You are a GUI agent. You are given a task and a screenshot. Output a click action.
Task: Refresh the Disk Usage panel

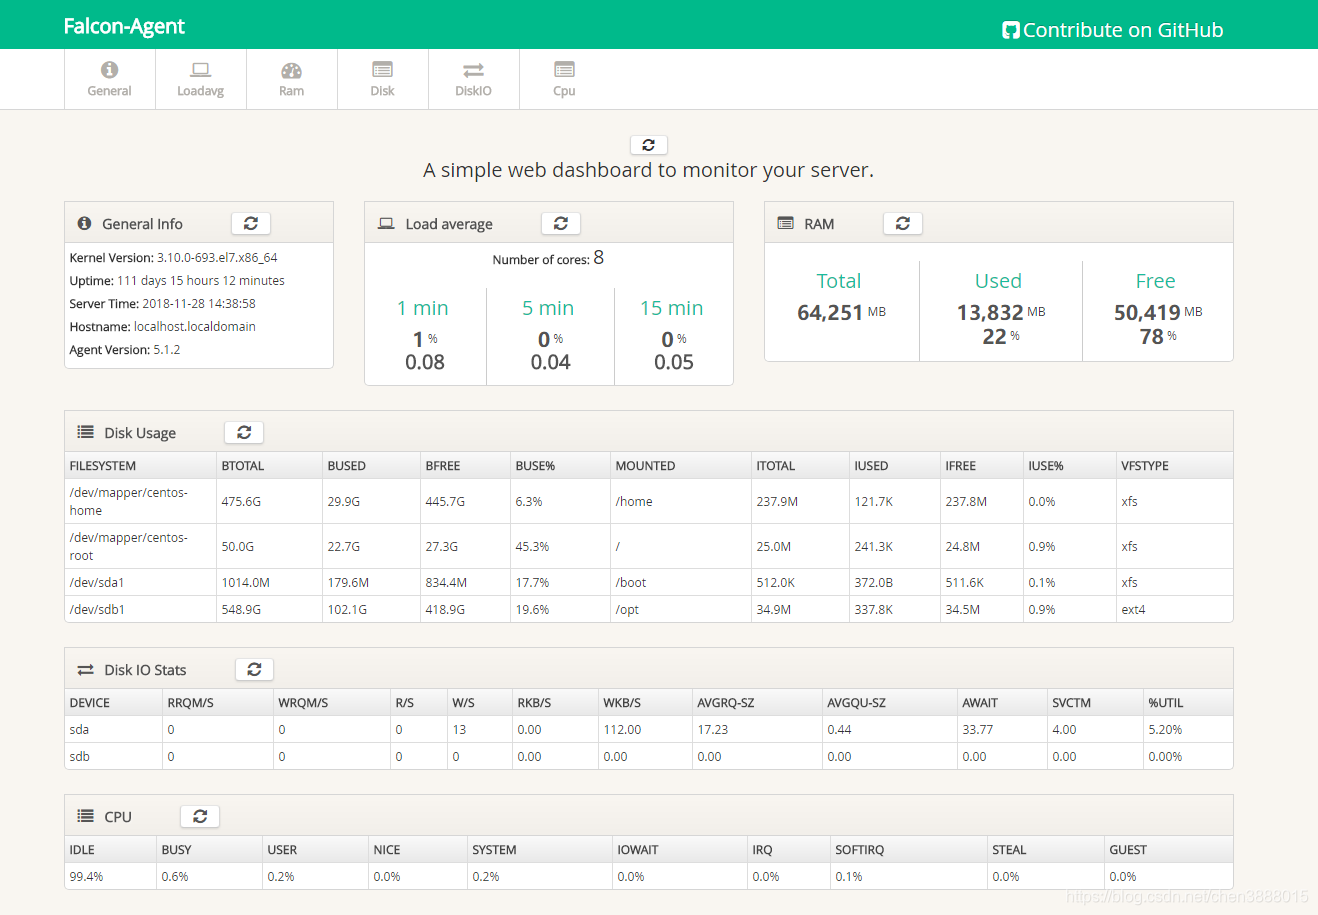[244, 432]
